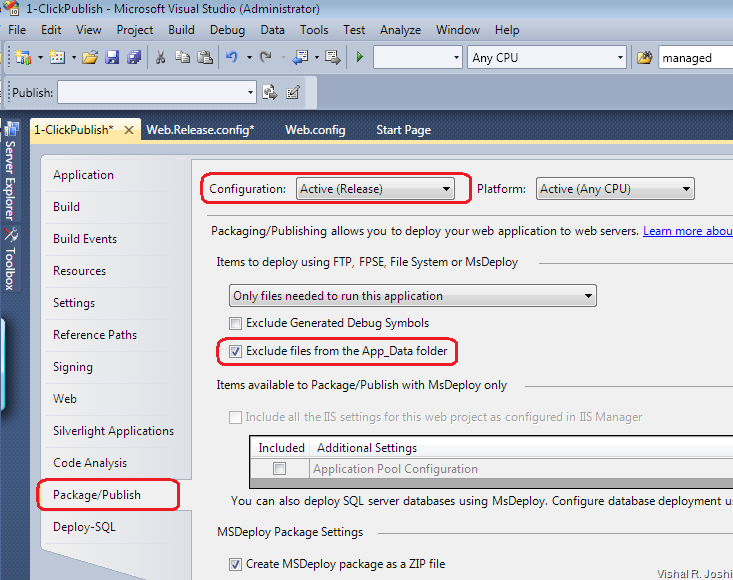
Task: Click the Paste clipboard icon
Action: (x=205, y=58)
